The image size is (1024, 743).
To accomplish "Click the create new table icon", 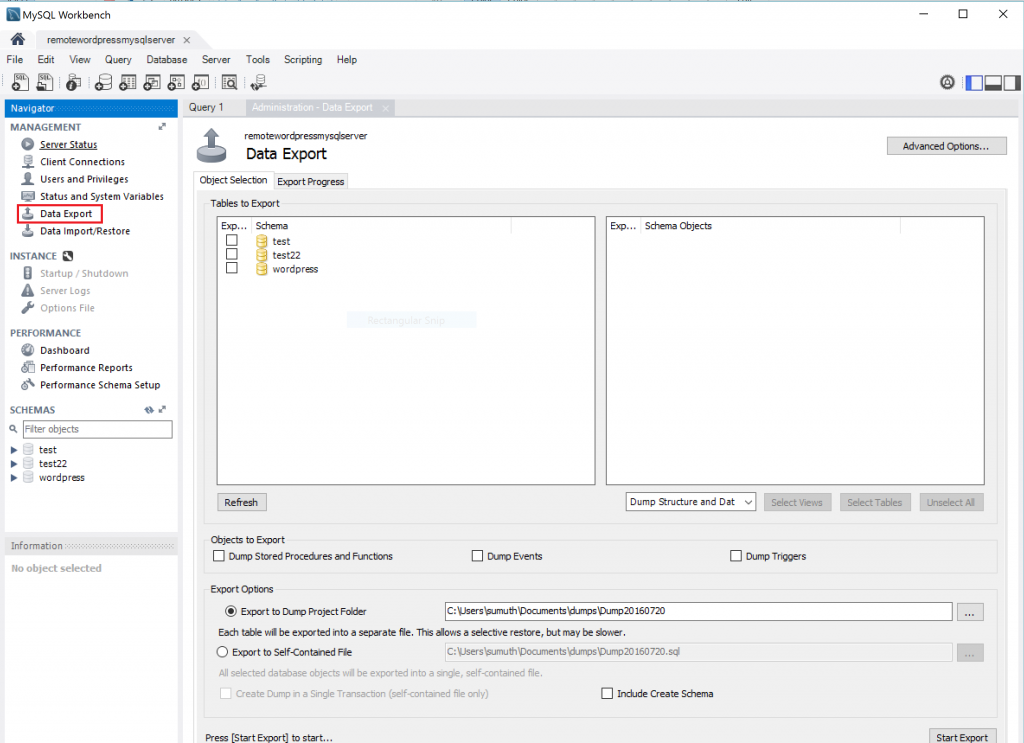I will coord(127,83).
